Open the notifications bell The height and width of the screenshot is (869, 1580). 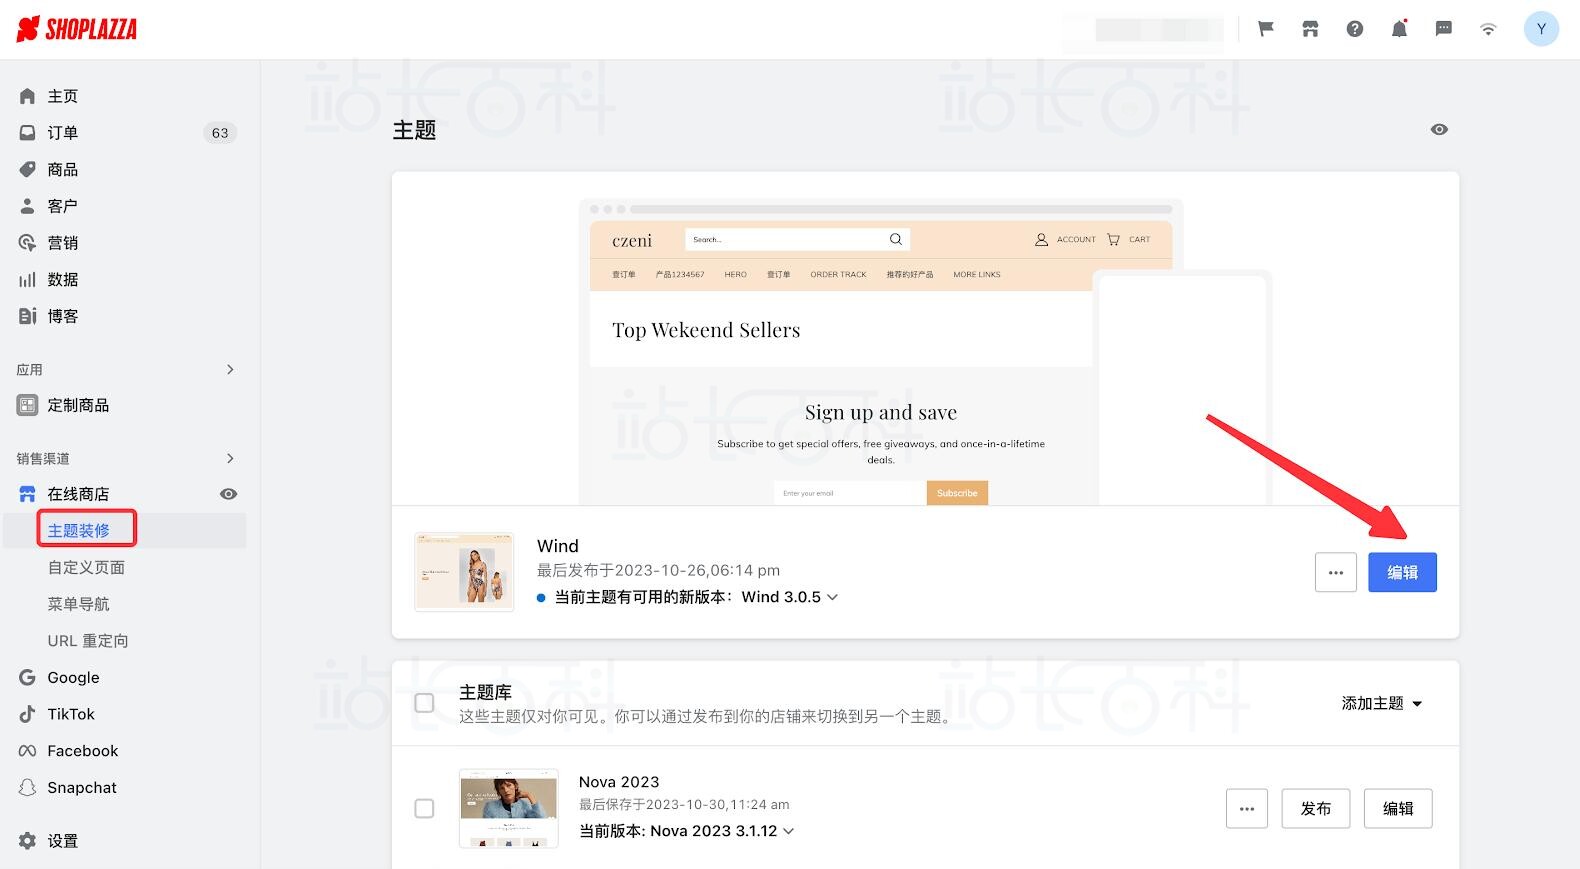click(x=1399, y=29)
